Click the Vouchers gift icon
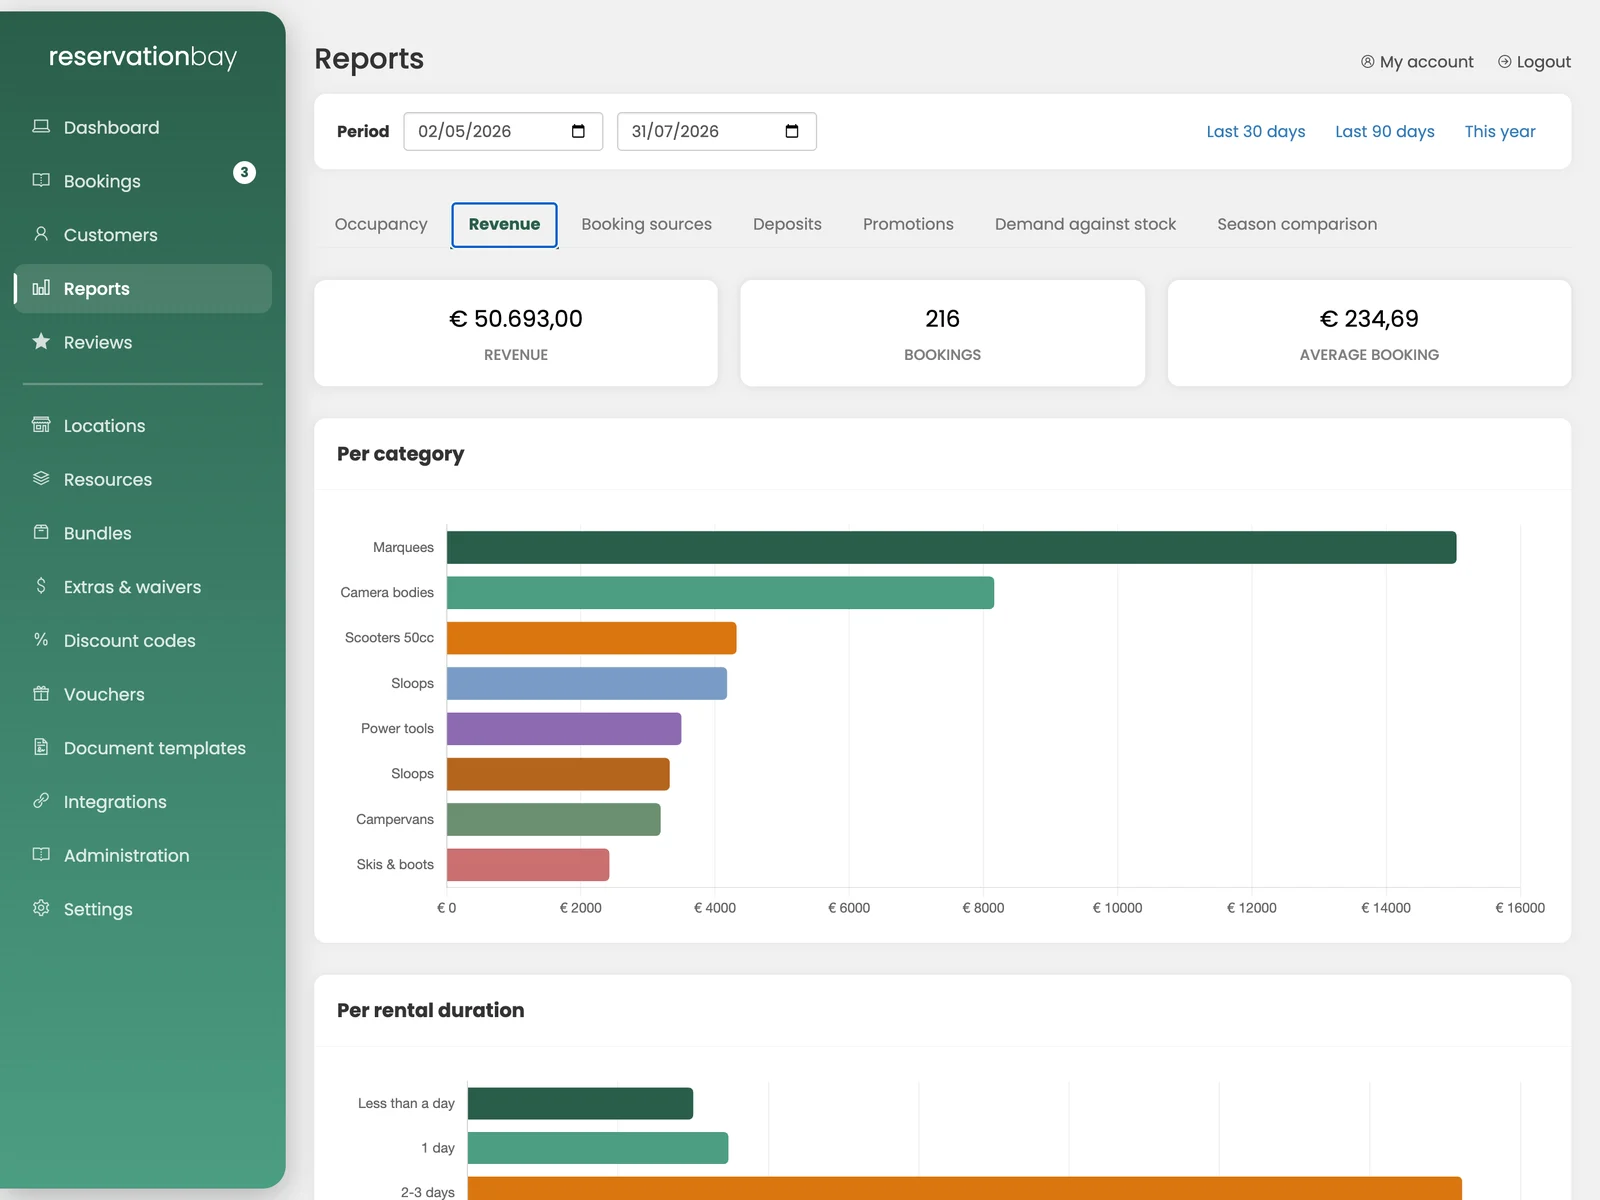This screenshot has width=1600, height=1200. click(41, 693)
